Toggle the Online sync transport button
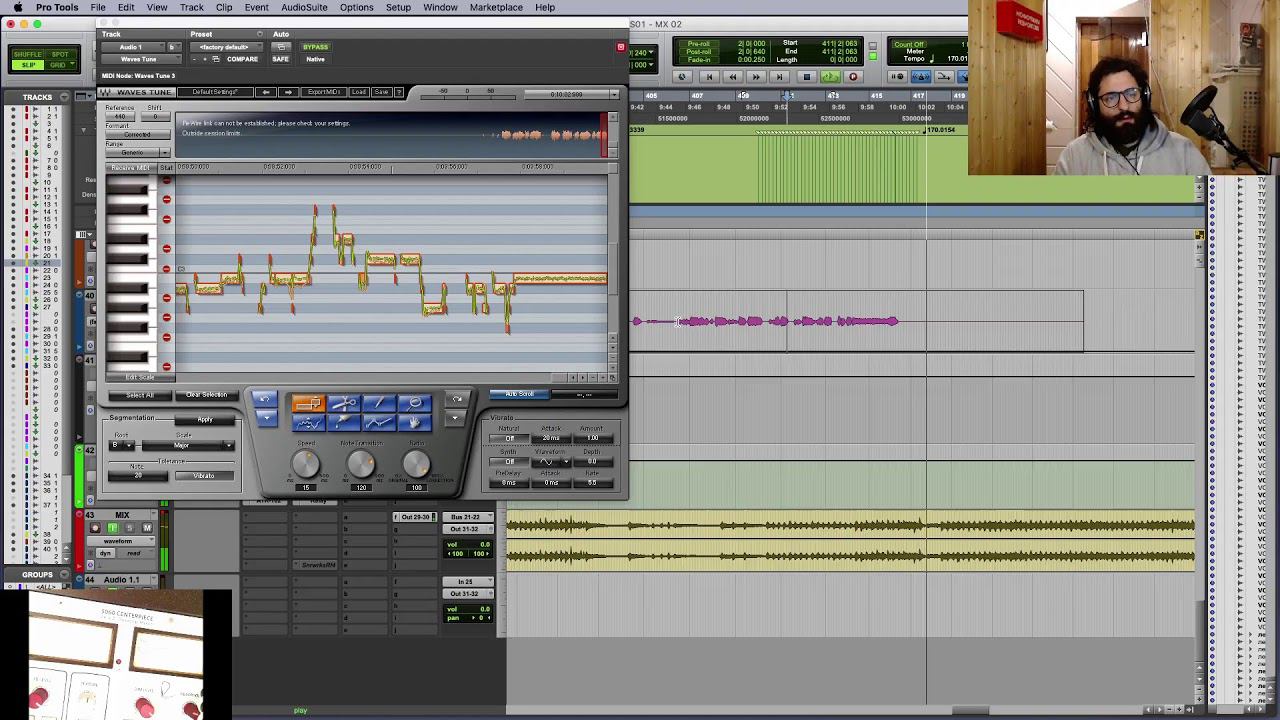Screen dimensions: 1280x720 [x=682, y=77]
